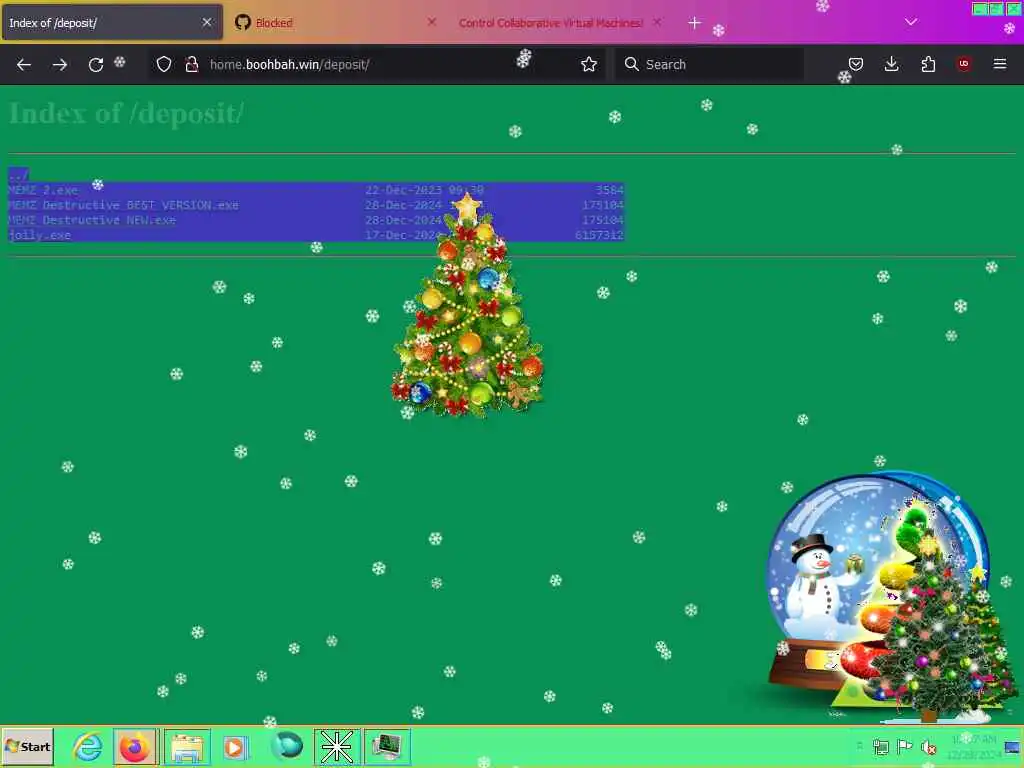Open the muted volume tray icon

tap(928, 746)
